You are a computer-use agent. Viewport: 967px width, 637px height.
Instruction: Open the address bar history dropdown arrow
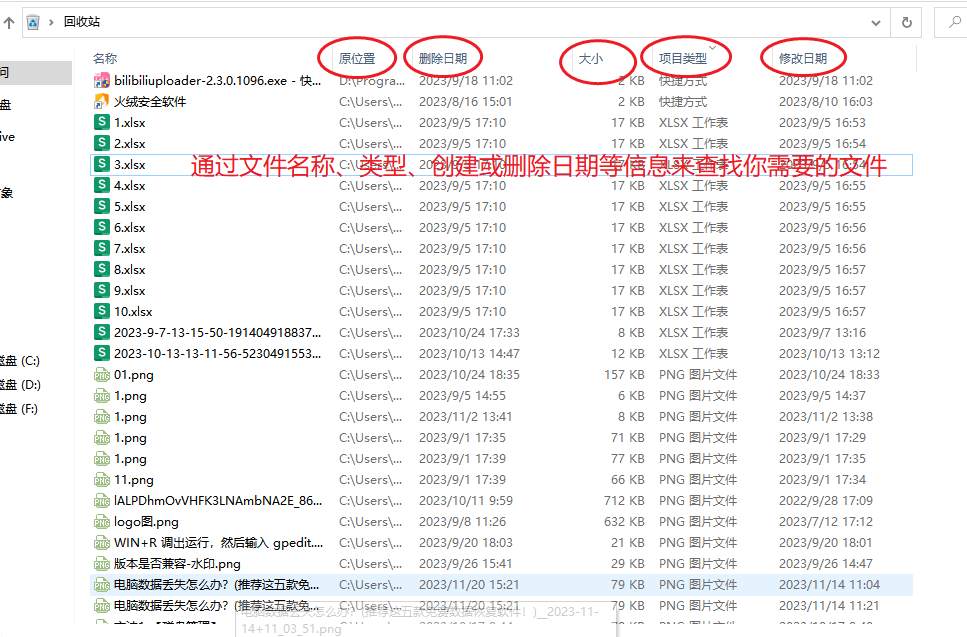[876, 22]
